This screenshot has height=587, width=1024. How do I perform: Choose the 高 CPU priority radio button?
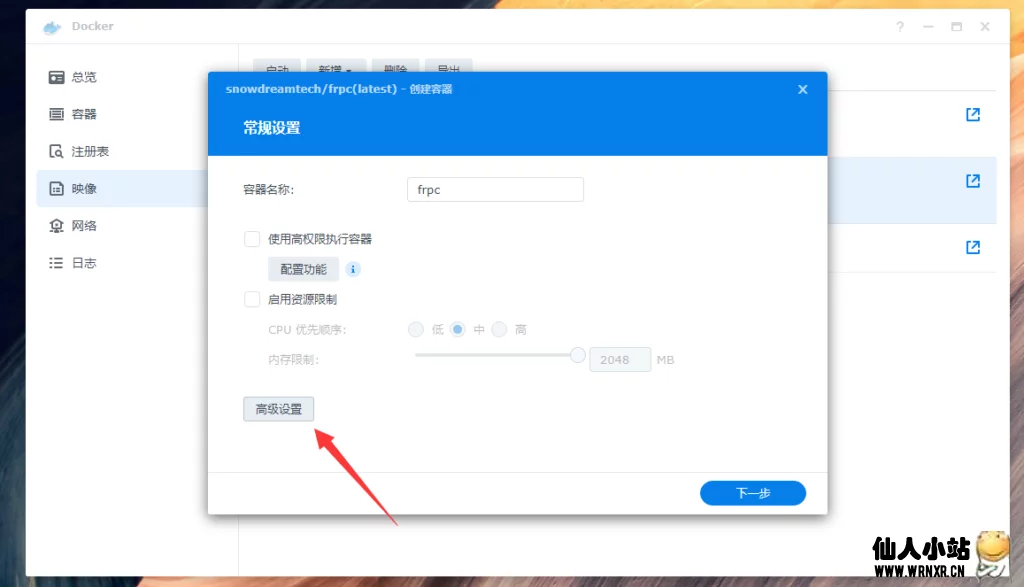point(500,329)
